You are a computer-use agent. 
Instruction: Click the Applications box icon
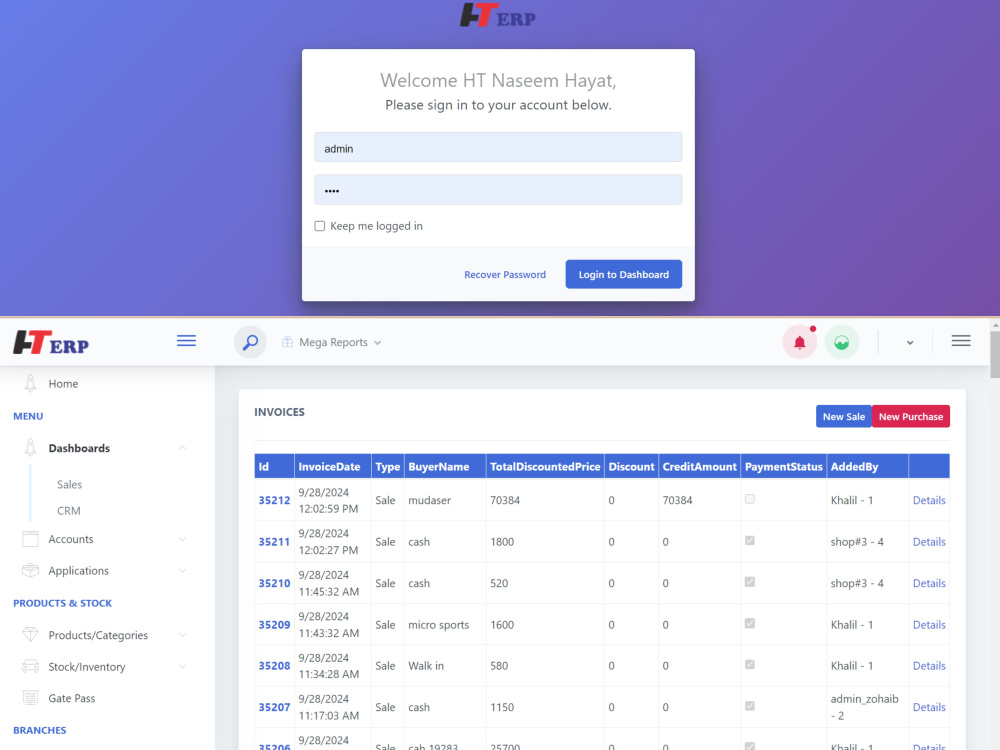coord(30,570)
